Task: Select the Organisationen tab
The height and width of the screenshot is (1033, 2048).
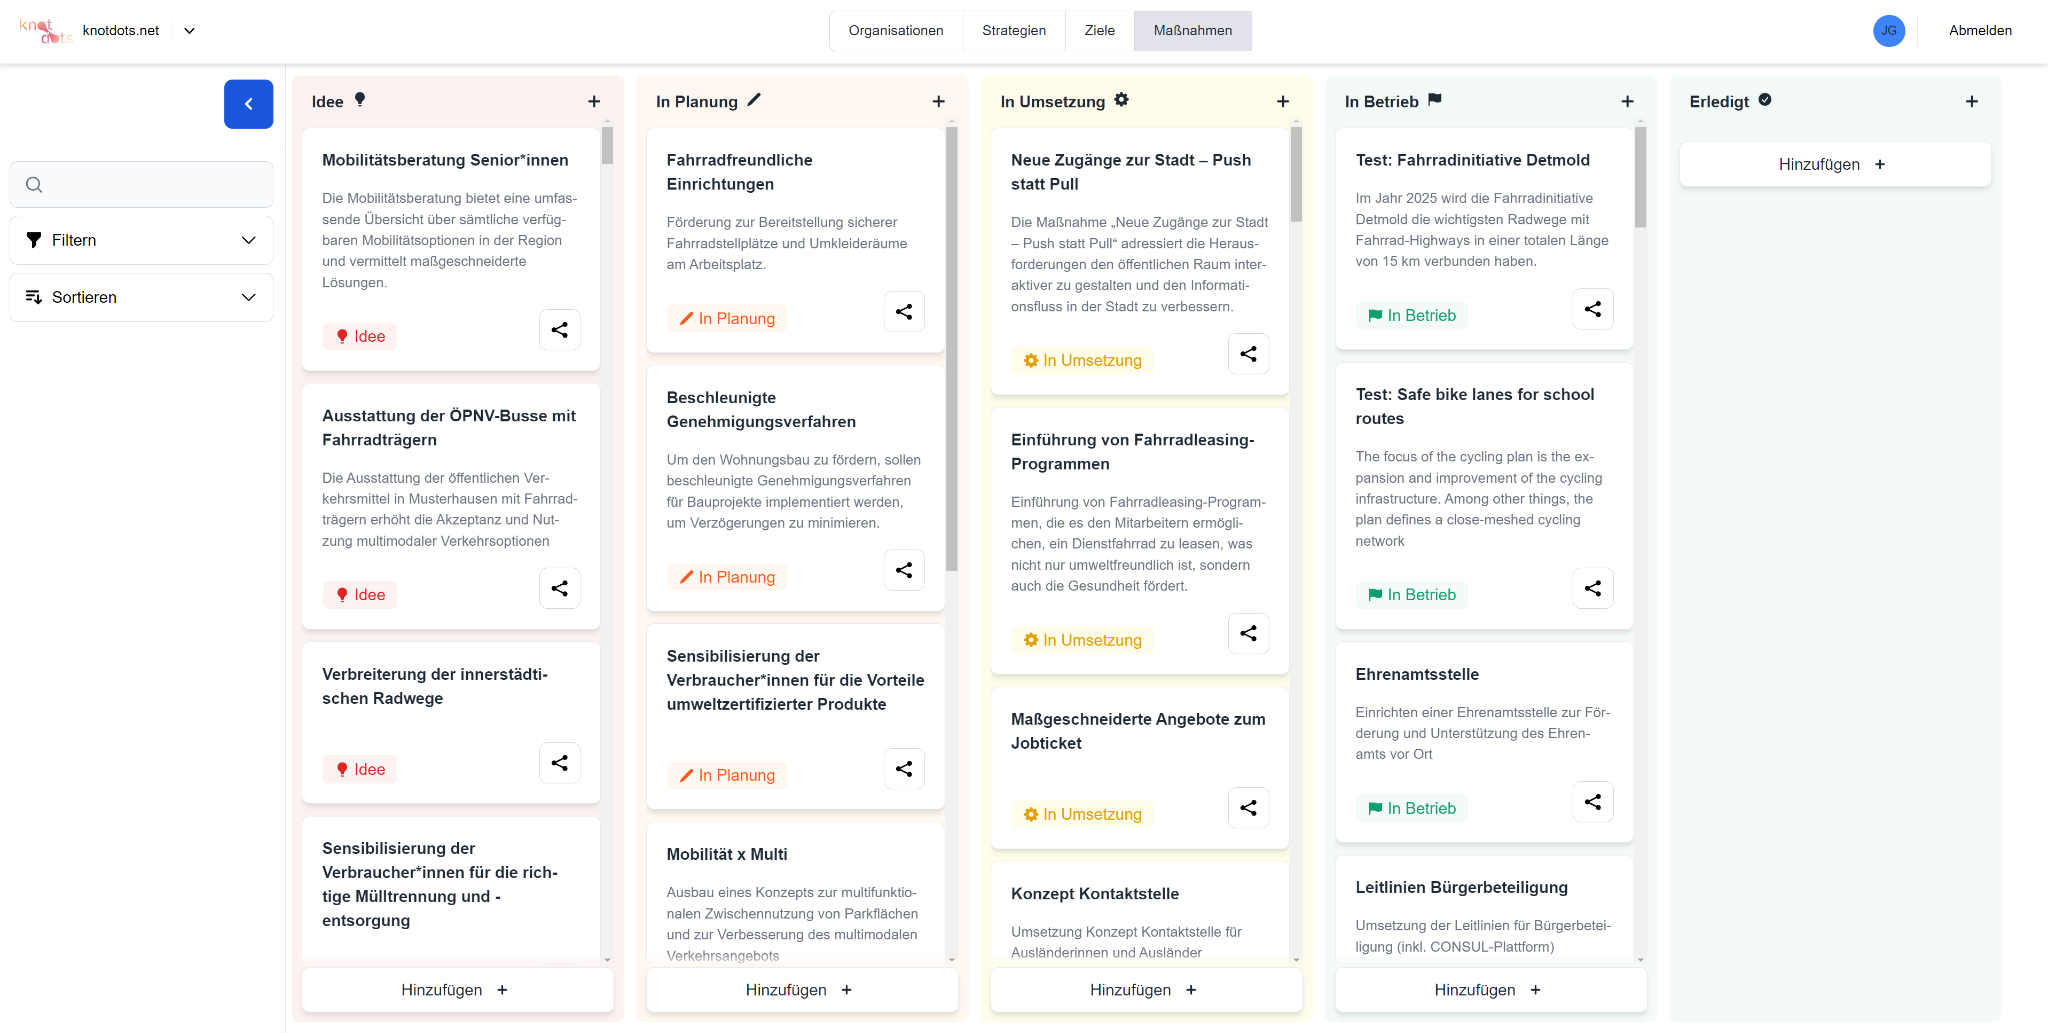Action: point(896,31)
